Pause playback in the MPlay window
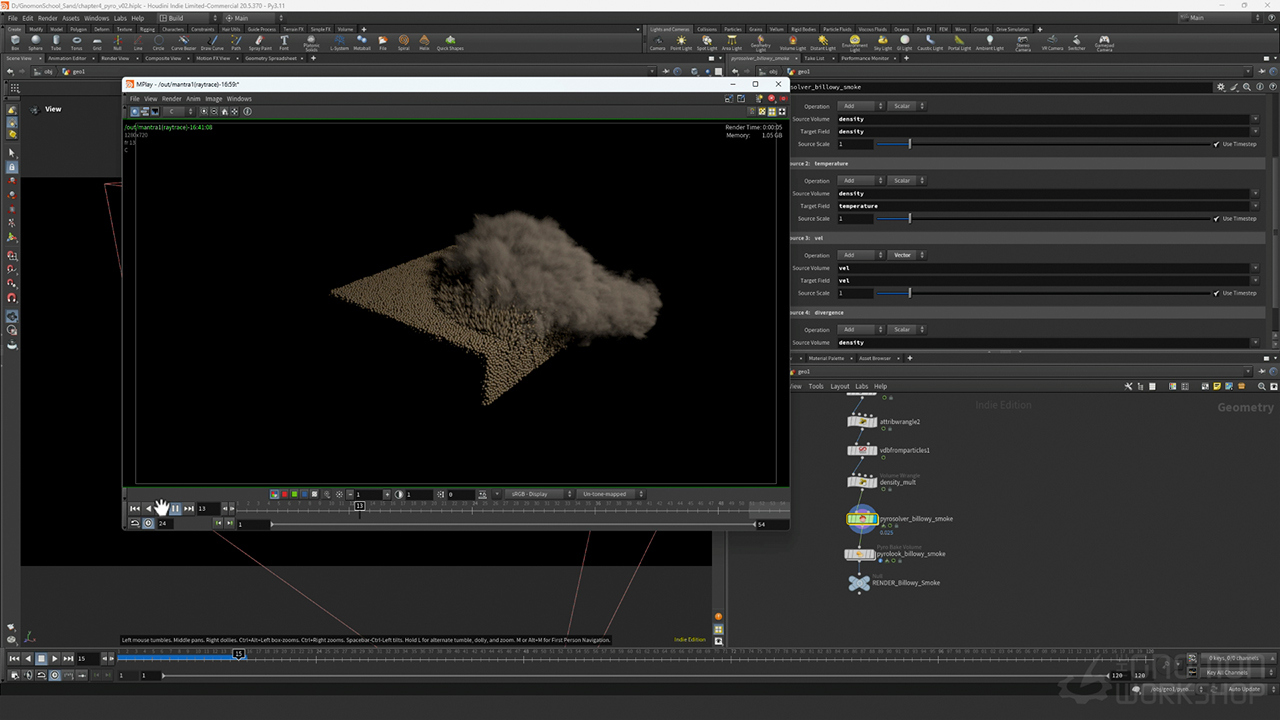Screen dimensions: 1280x720 coord(175,509)
